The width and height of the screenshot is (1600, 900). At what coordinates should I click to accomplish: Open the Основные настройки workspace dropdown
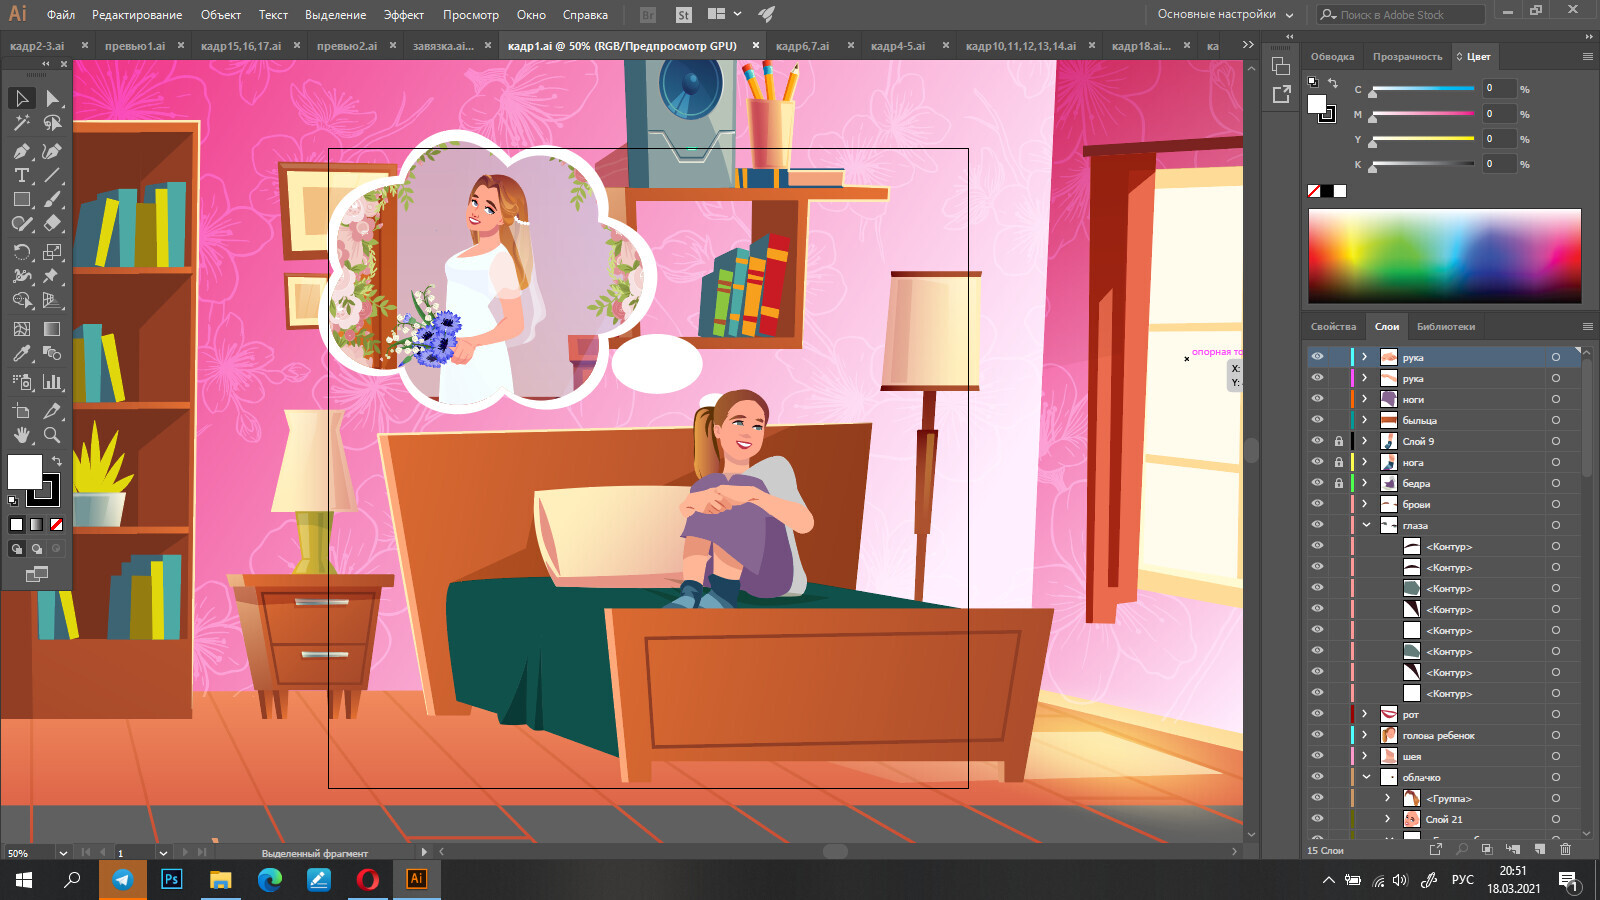click(x=1222, y=14)
